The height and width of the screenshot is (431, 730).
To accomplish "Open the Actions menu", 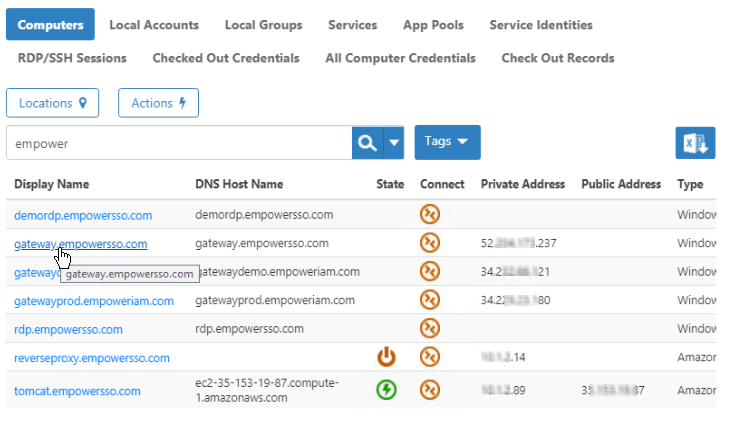I will click(158, 103).
